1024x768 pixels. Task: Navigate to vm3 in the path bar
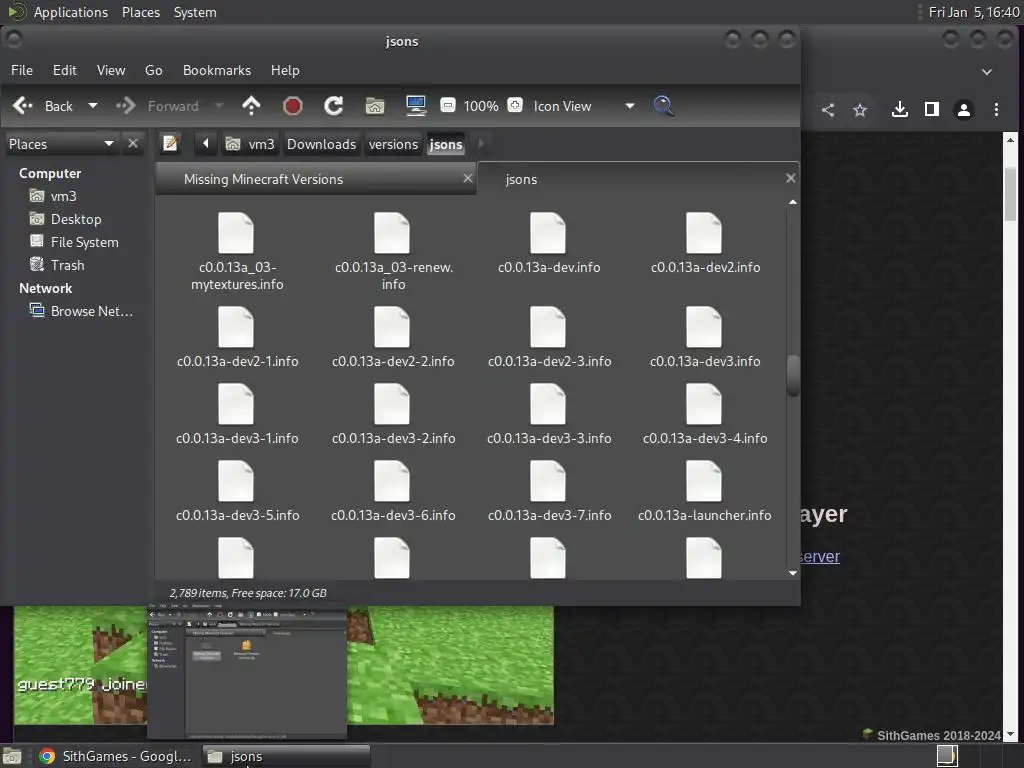(x=250, y=144)
